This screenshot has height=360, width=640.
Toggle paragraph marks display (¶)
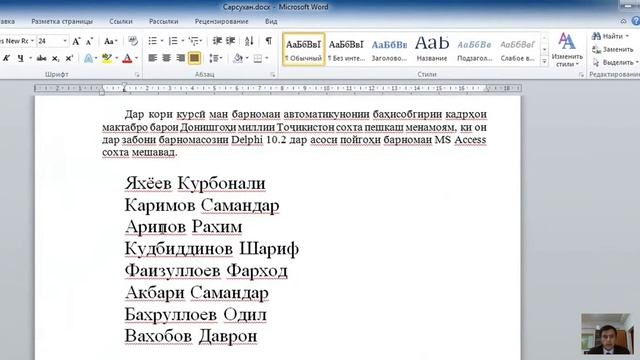click(268, 41)
